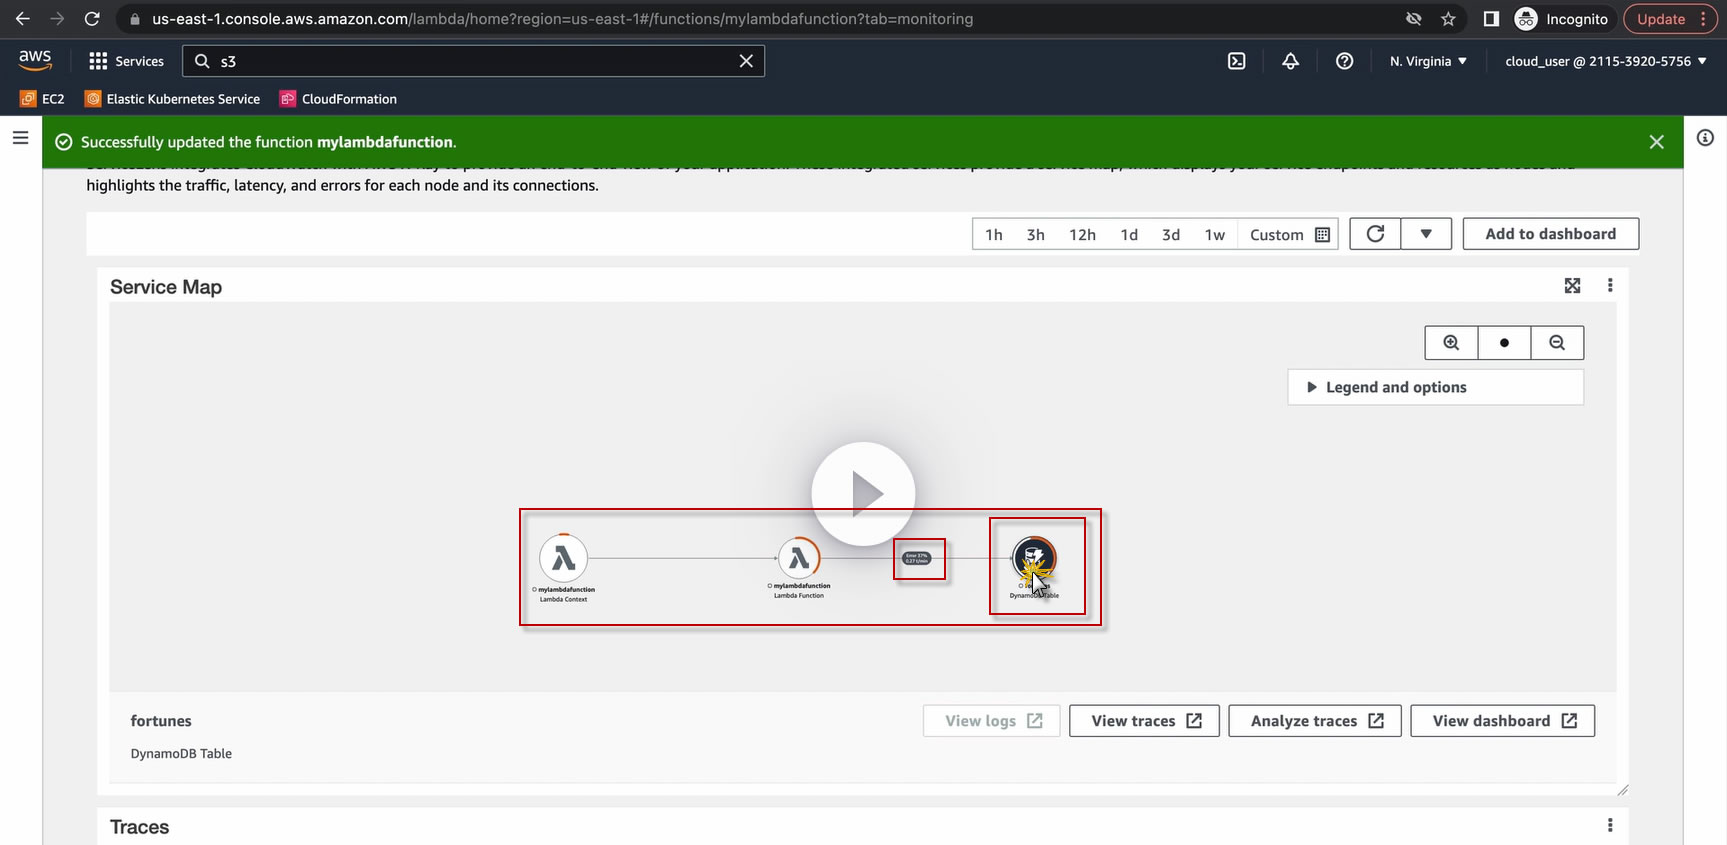Focus the AWS search field

click(x=473, y=61)
